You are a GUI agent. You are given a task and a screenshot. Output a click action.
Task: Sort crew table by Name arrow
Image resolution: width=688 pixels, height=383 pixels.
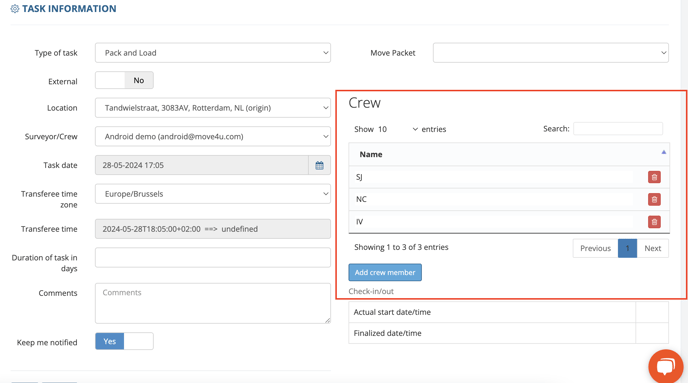663,152
